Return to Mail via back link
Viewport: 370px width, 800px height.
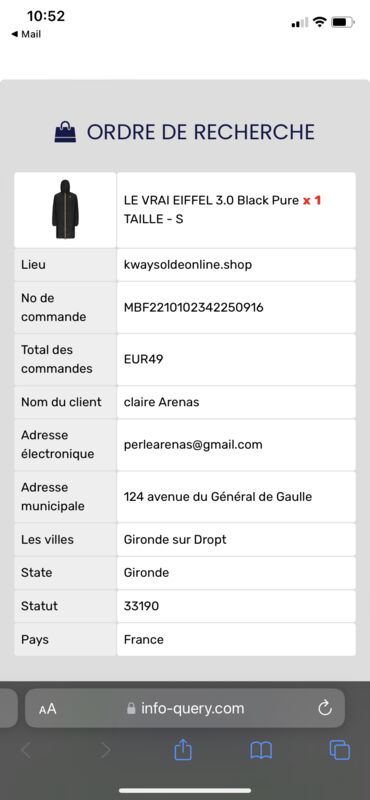[26, 34]
